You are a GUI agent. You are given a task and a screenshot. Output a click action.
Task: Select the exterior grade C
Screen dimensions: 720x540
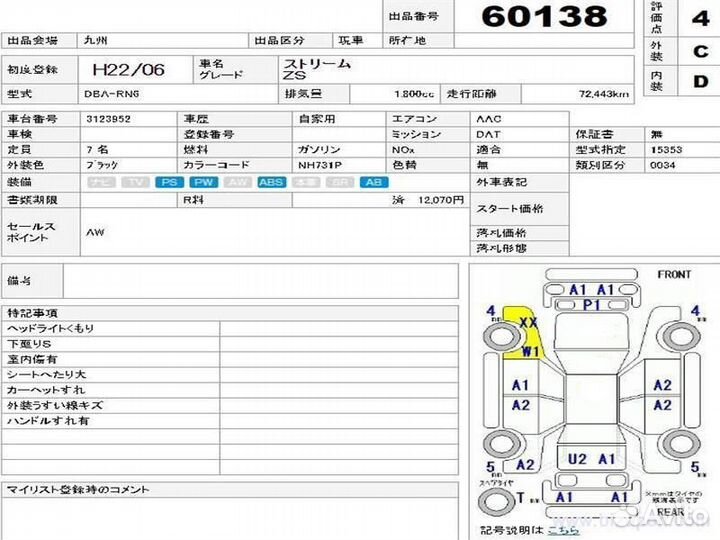point(701,51)
